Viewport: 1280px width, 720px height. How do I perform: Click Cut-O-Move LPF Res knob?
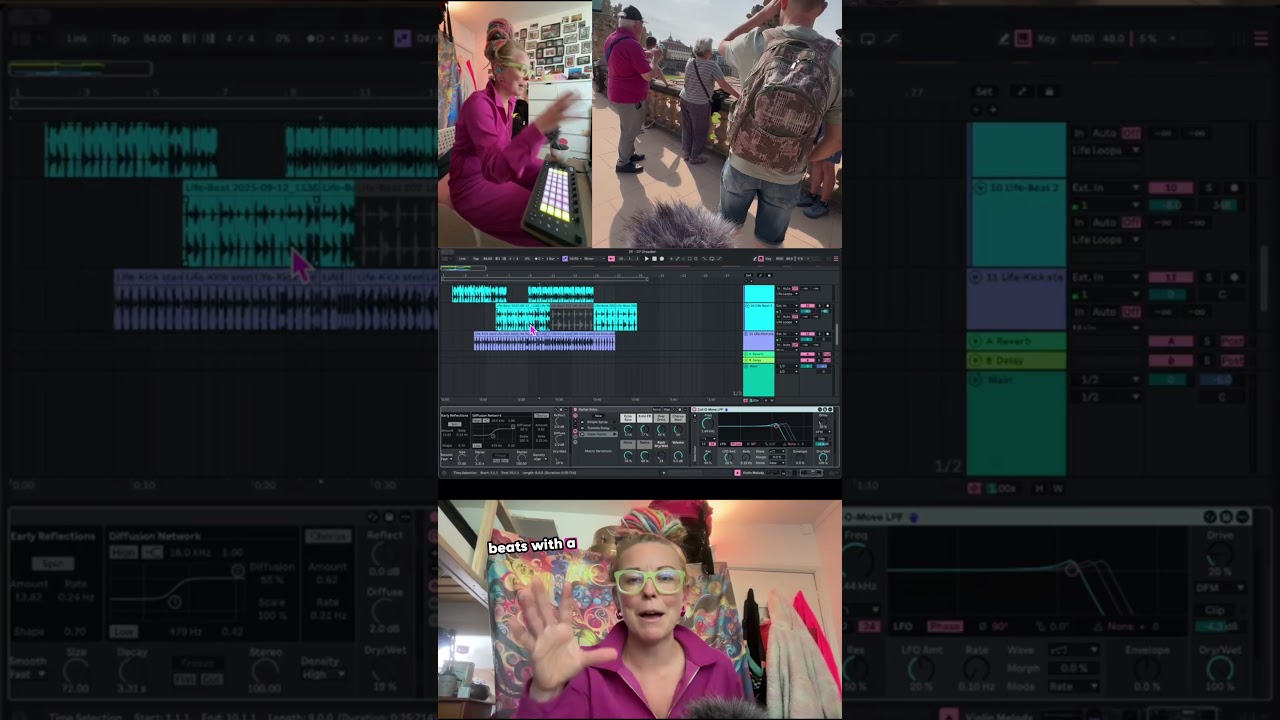[708, 457]
